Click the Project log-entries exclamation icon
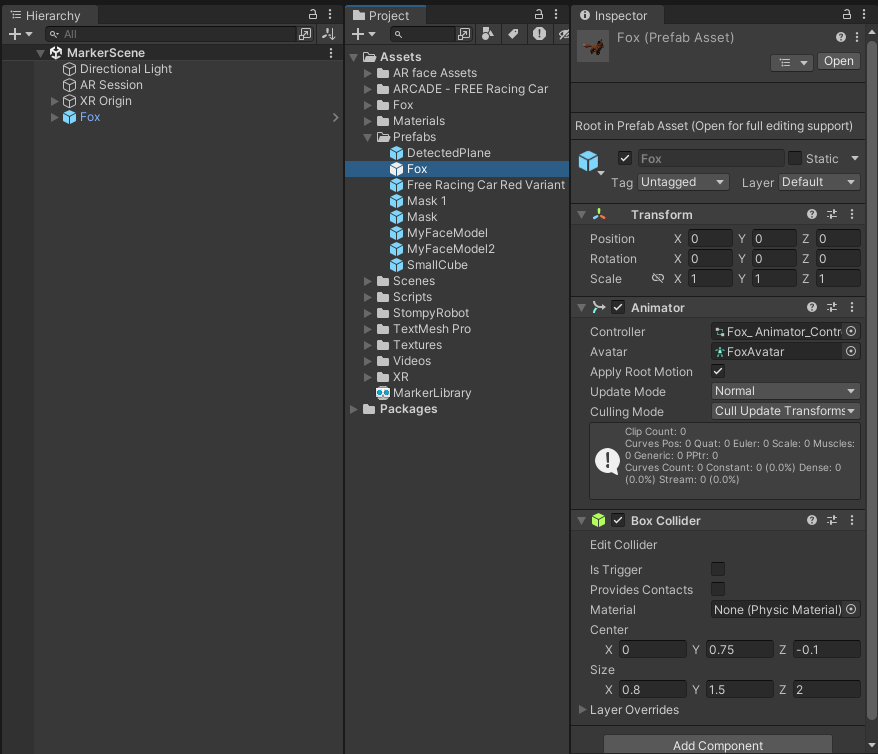The height and width of the screenshot is (754, 878). coord(539,34)
